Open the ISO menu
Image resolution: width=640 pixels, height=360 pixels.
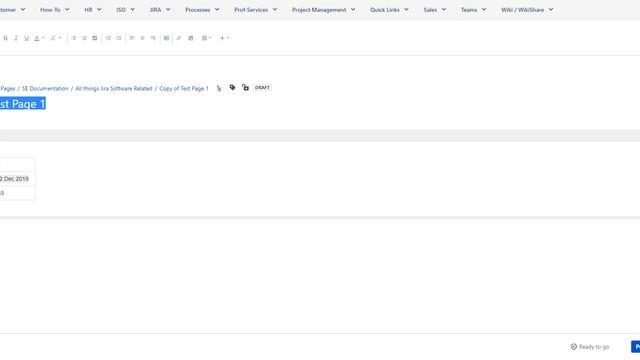(x=125, y=9)
